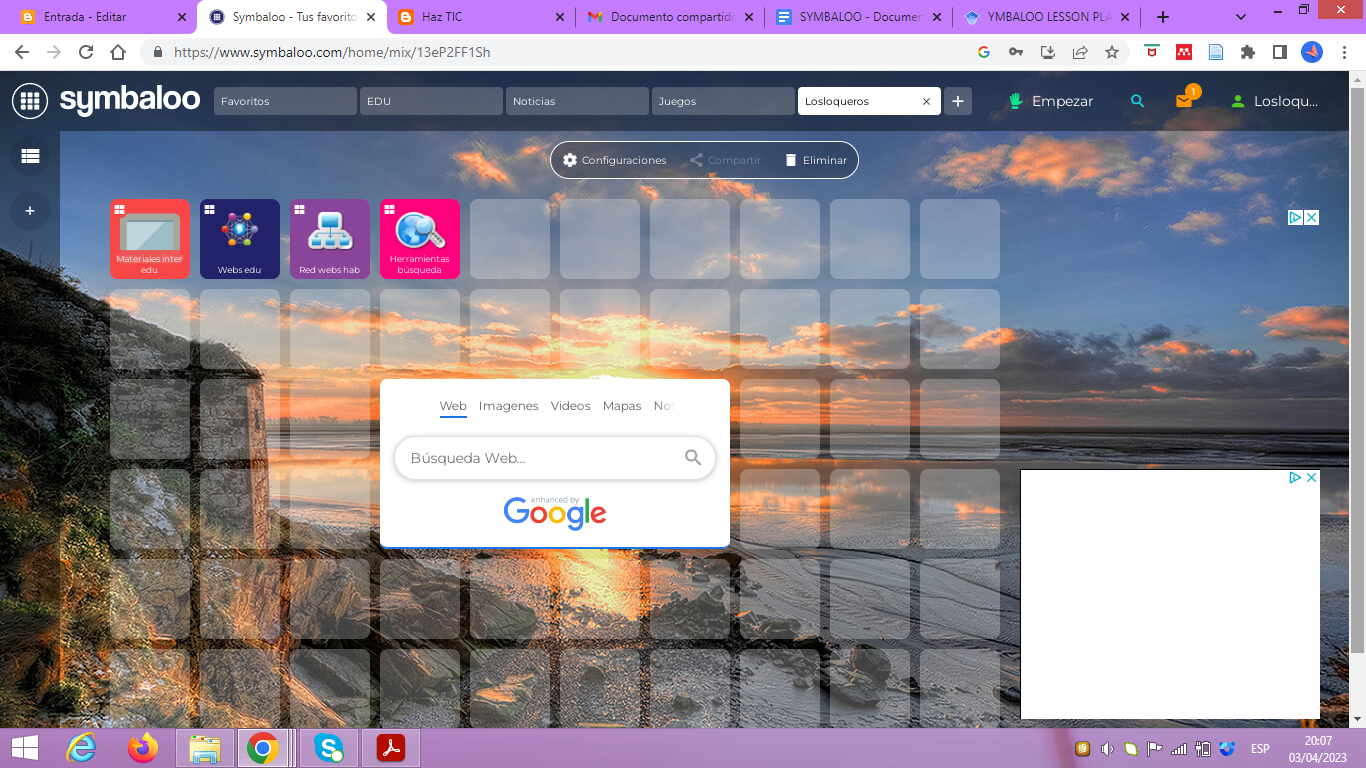Click the Empezar button
This screenshot has height=768, width=1366.
[1050, 101]
